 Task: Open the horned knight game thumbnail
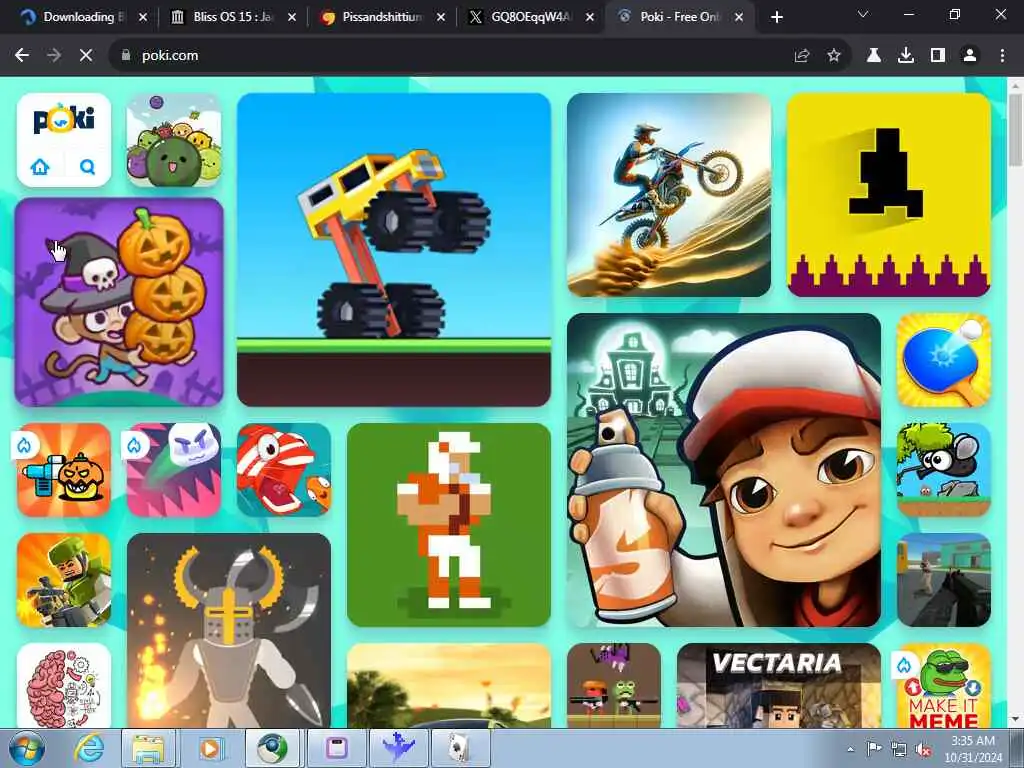[x=229, y=630]
